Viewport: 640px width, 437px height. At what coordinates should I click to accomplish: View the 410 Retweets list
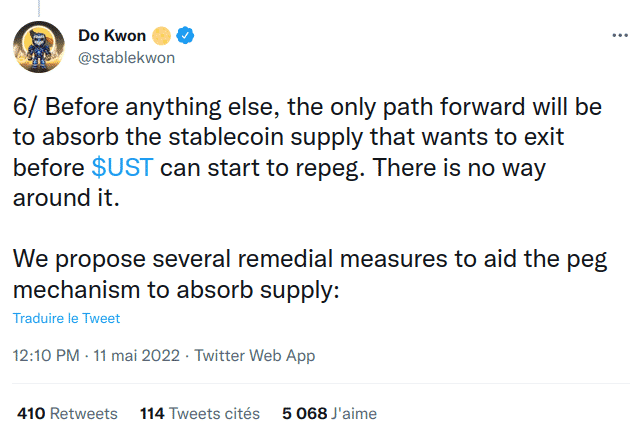[x=67, y=414]
